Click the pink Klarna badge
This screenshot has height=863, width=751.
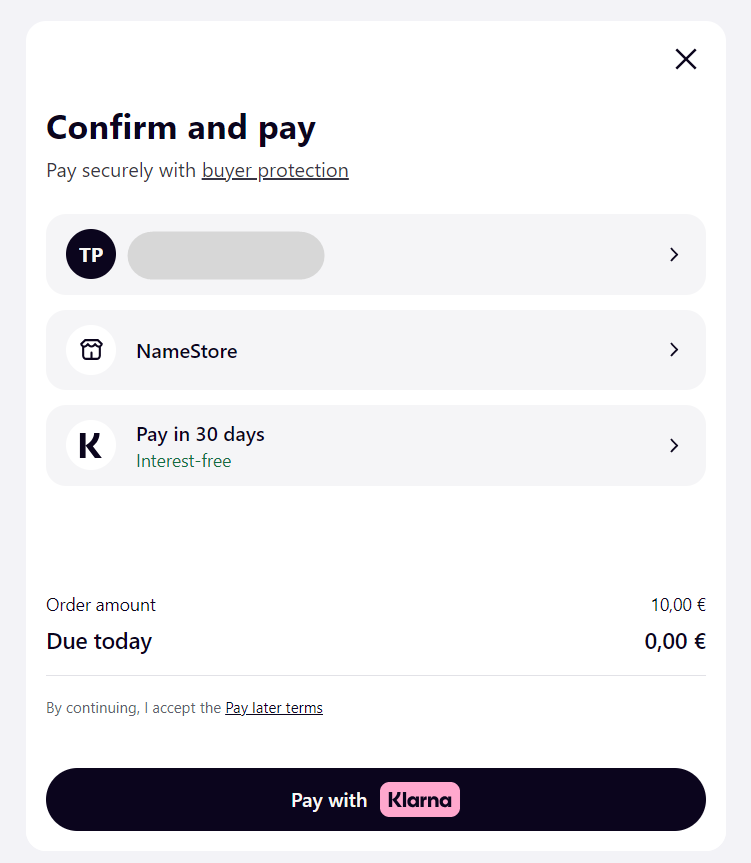tap(419, 800)
